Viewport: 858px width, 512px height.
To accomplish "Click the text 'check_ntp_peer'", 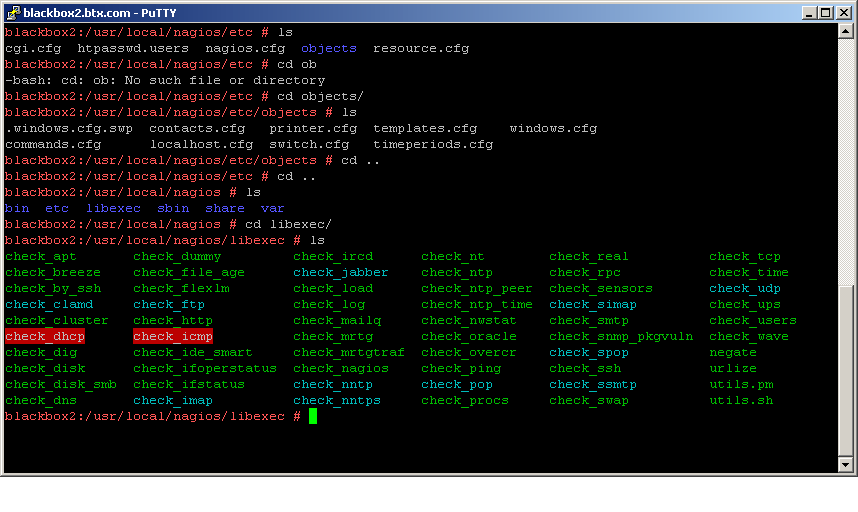I will click(477, 288).
